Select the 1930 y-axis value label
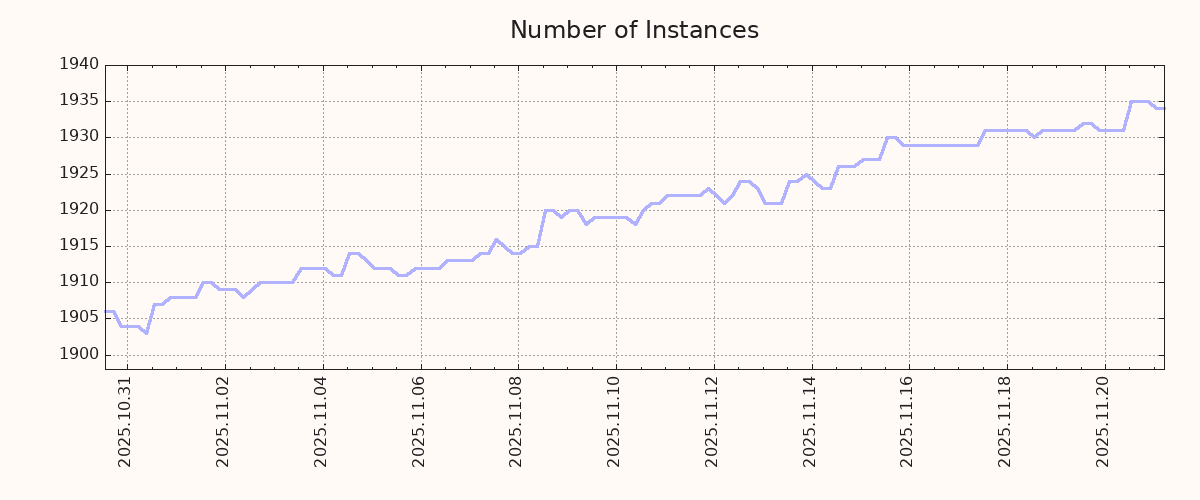This screenshot has width=1200, height=500. 79,137
